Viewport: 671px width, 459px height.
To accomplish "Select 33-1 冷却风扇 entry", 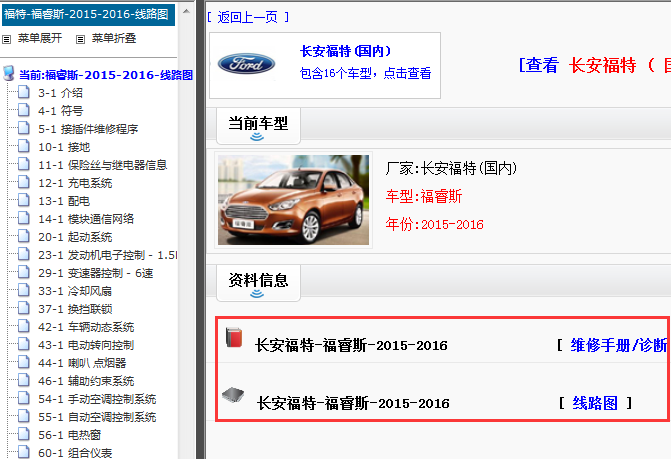I will coord(75,290).
